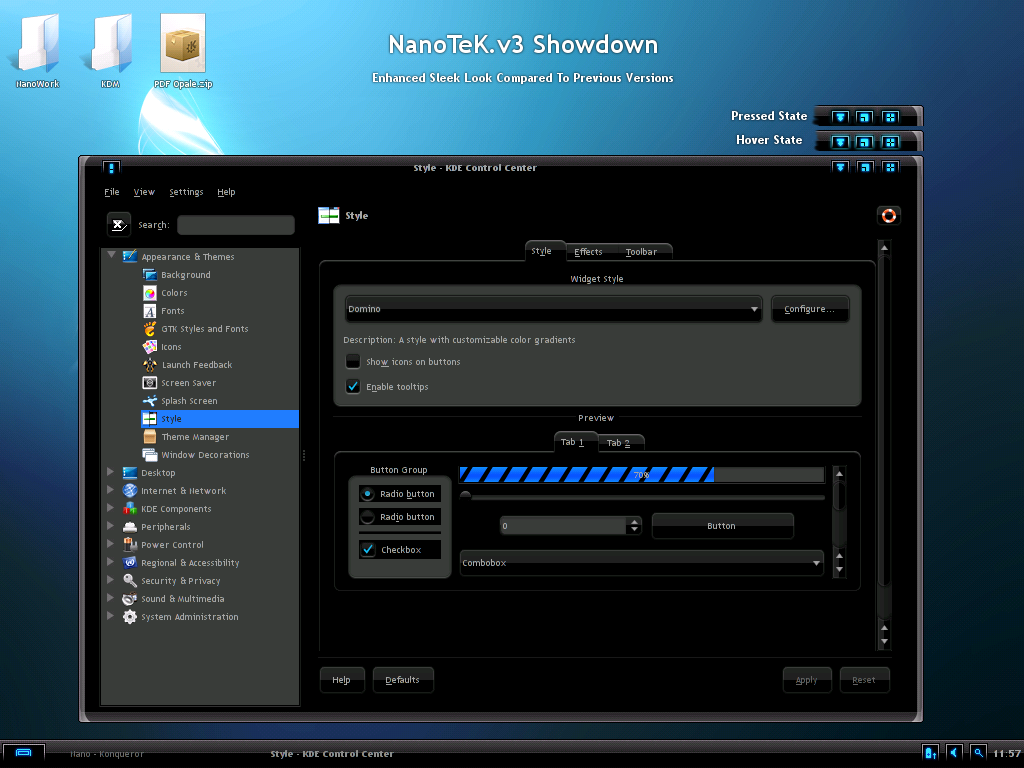Click the magnifier tray icon
The width and height of the screenshot is (1024, 768).
[978, 753]
